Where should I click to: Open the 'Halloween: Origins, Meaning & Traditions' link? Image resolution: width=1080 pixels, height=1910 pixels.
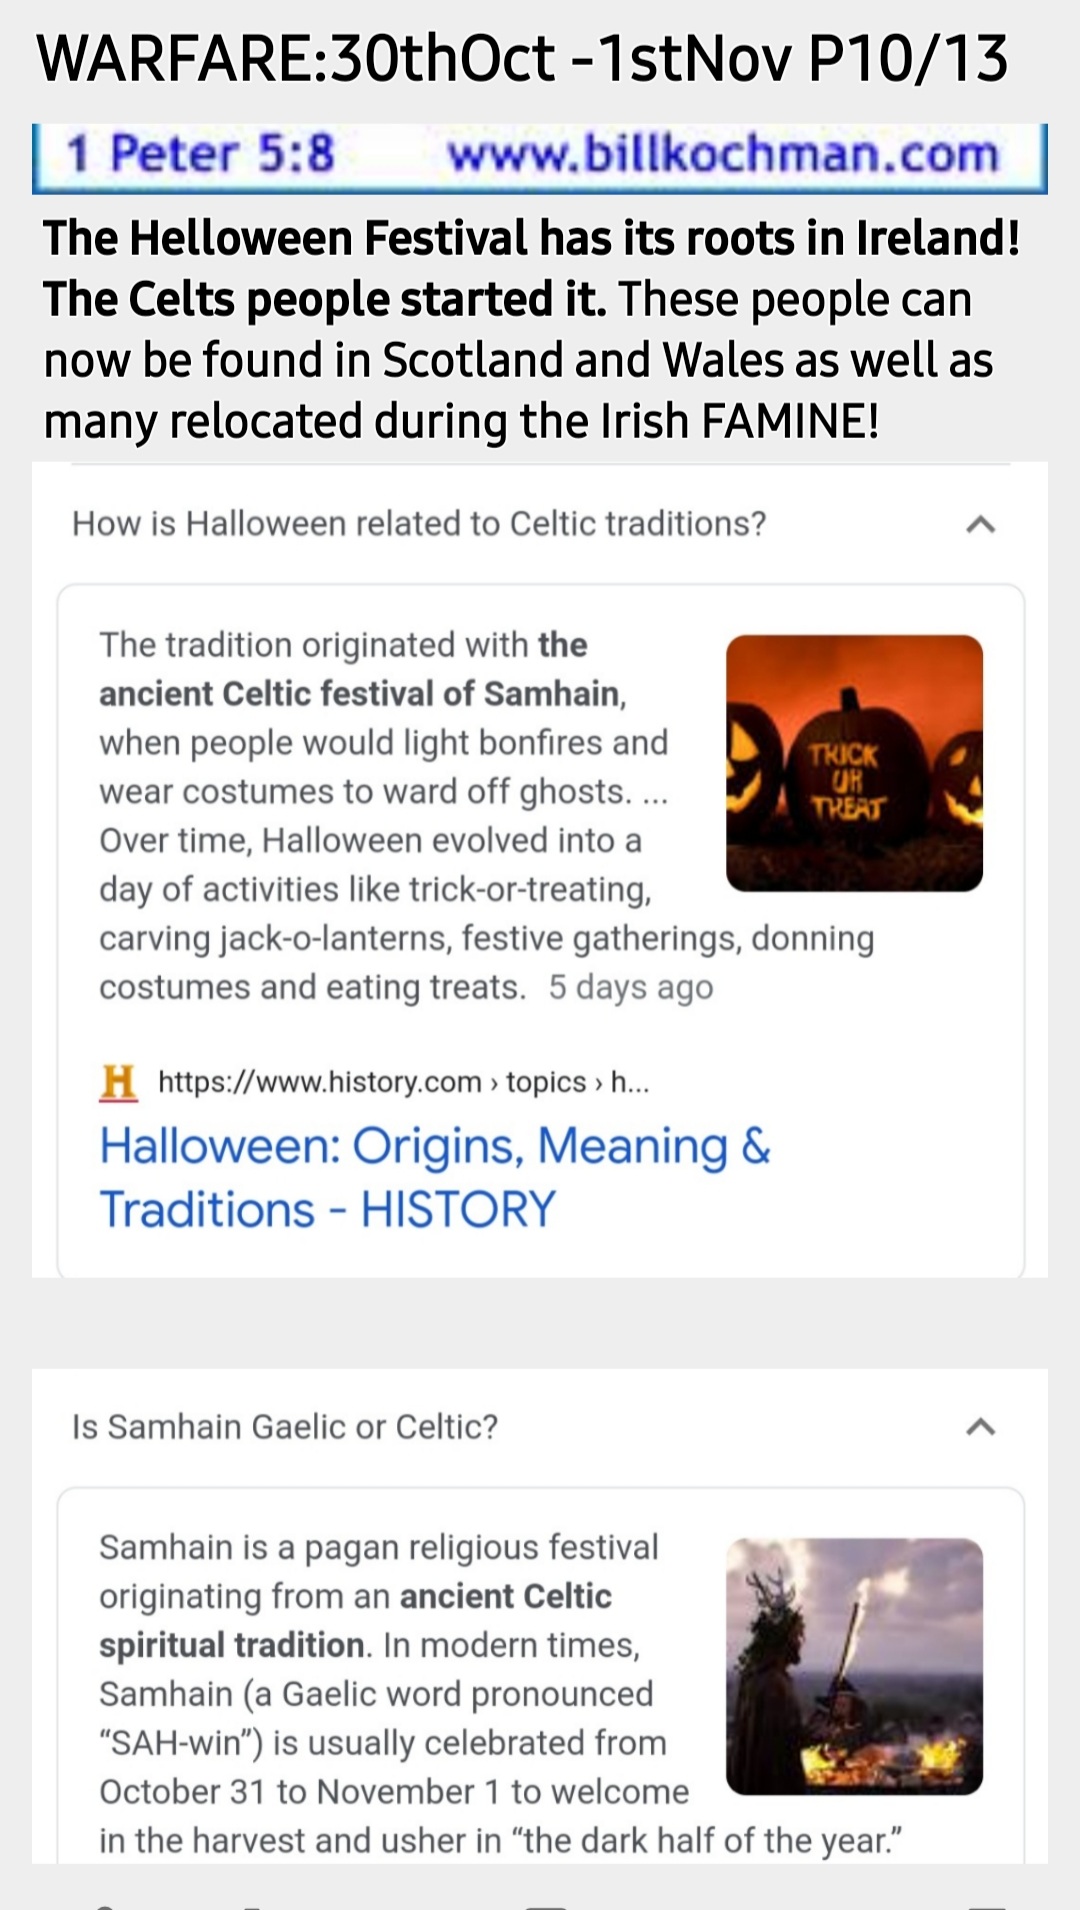pos(434,1177)
